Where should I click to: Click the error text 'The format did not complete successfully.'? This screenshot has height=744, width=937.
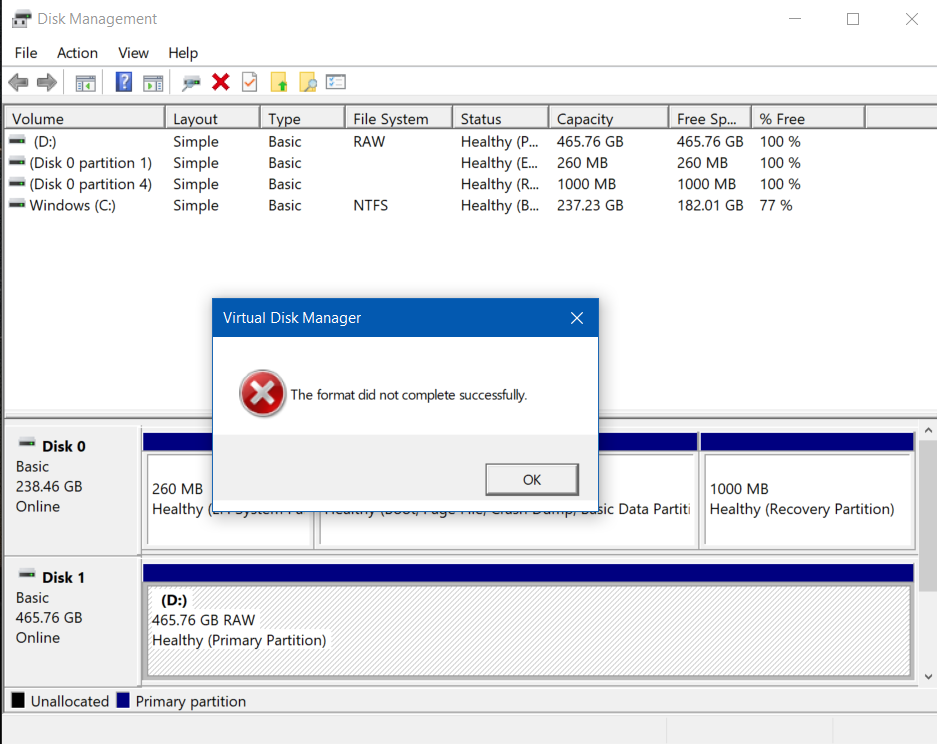click(409, 395)
